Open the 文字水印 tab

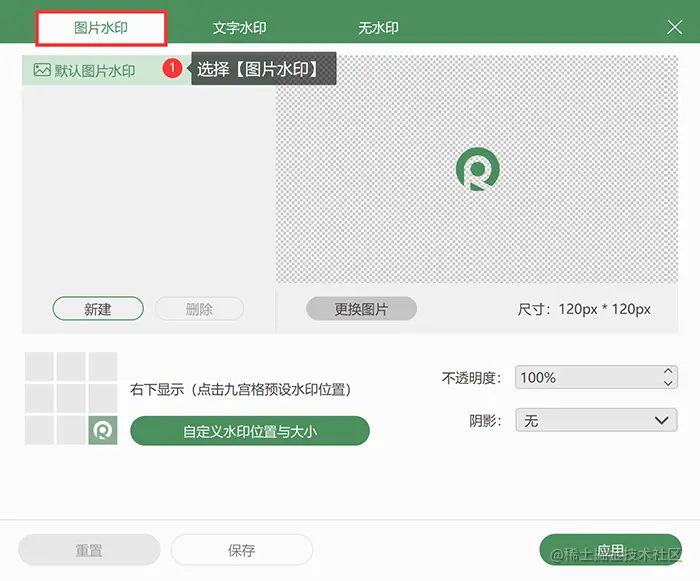(x=240, y=28)
